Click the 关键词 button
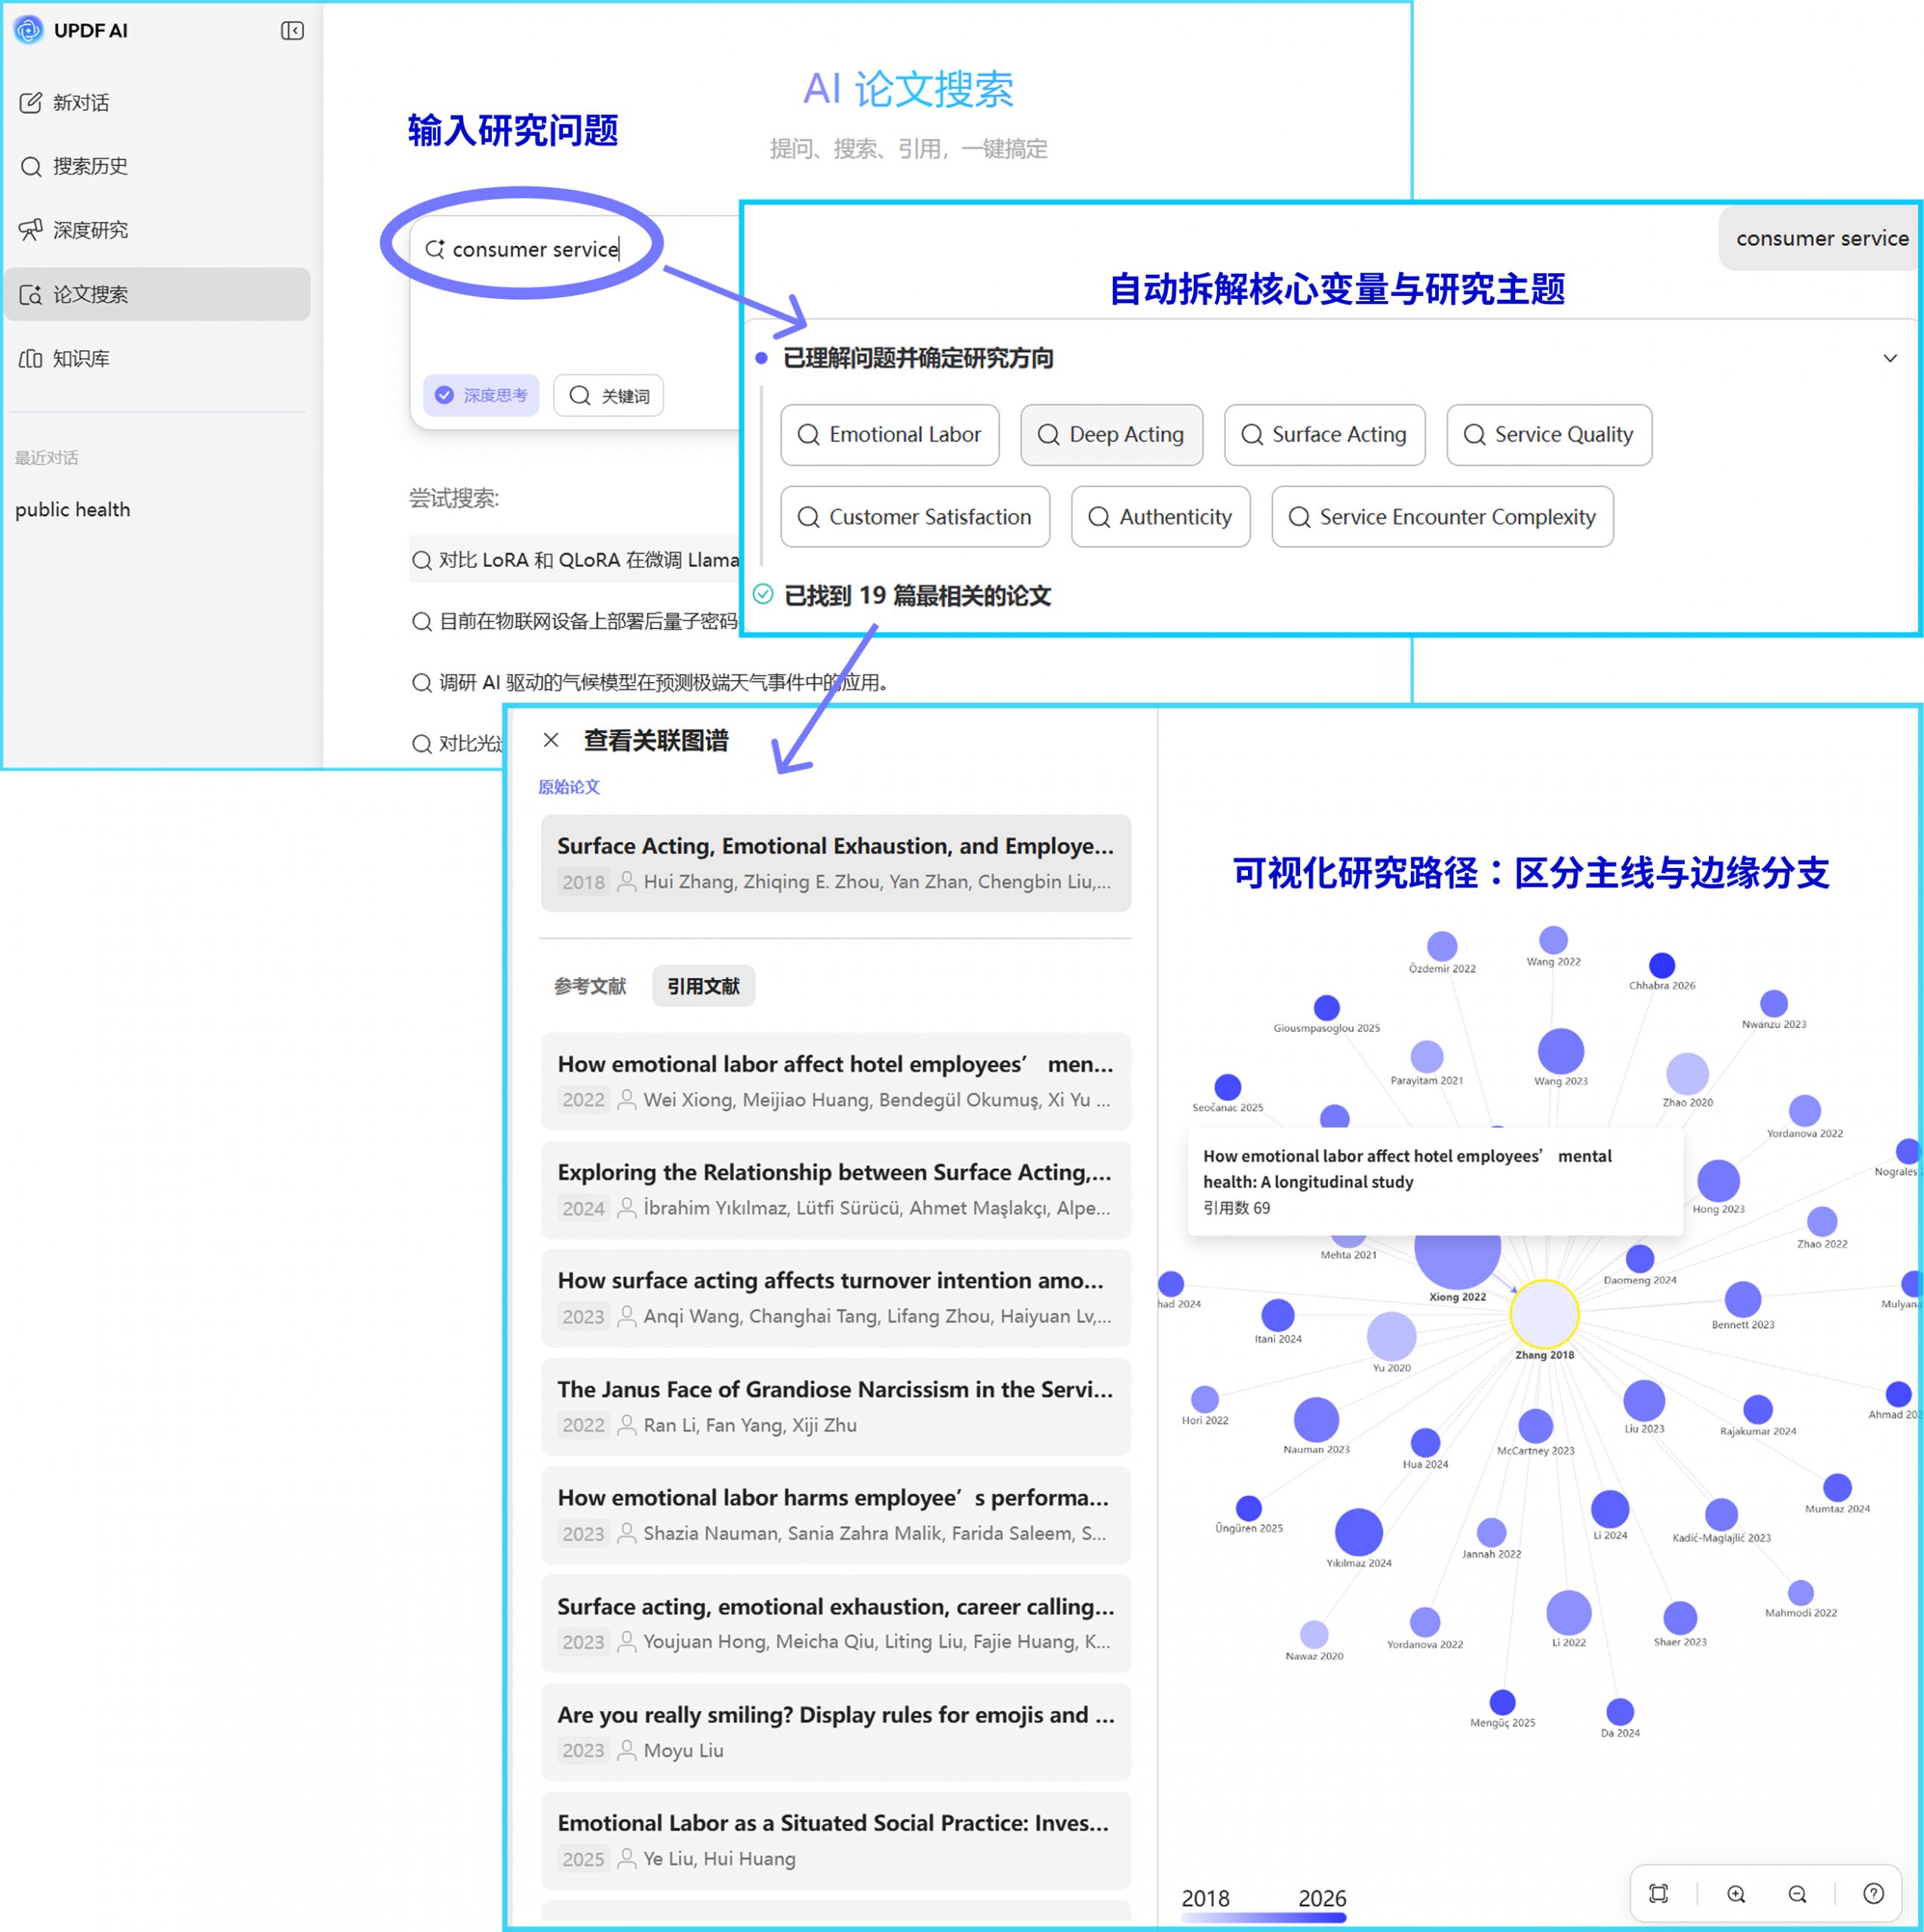1924x1932 pixels. (608, 395)
